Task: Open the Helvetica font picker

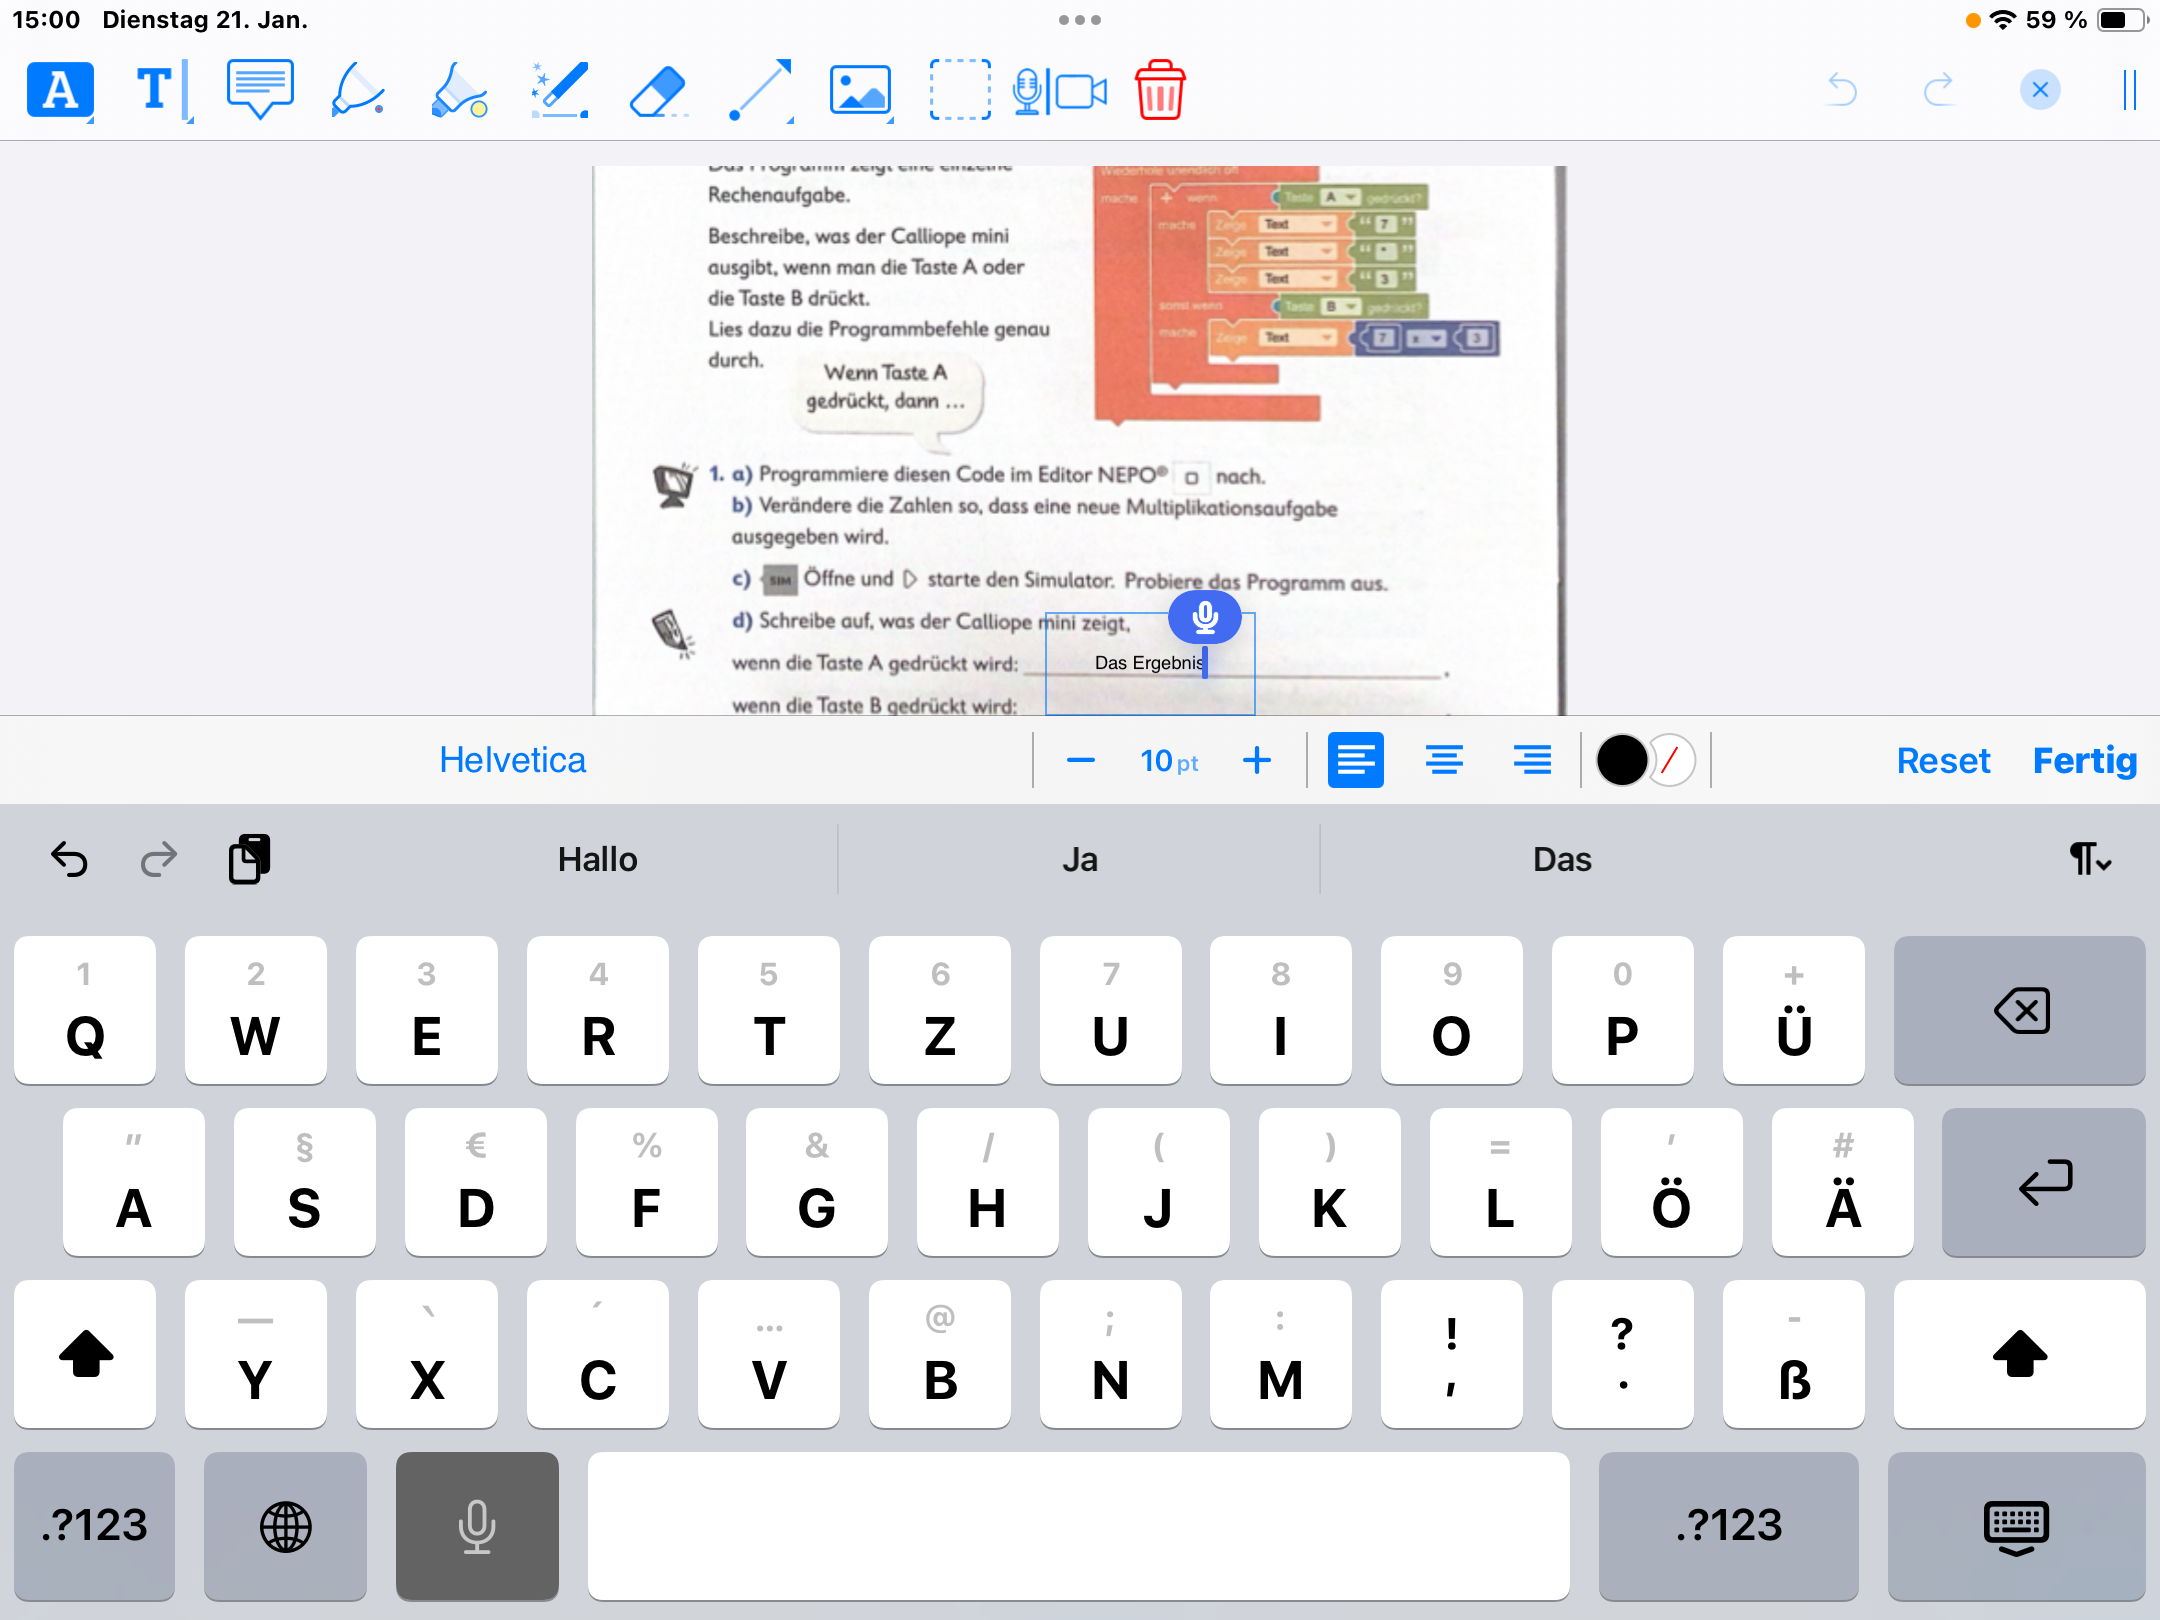Action: 513,760
